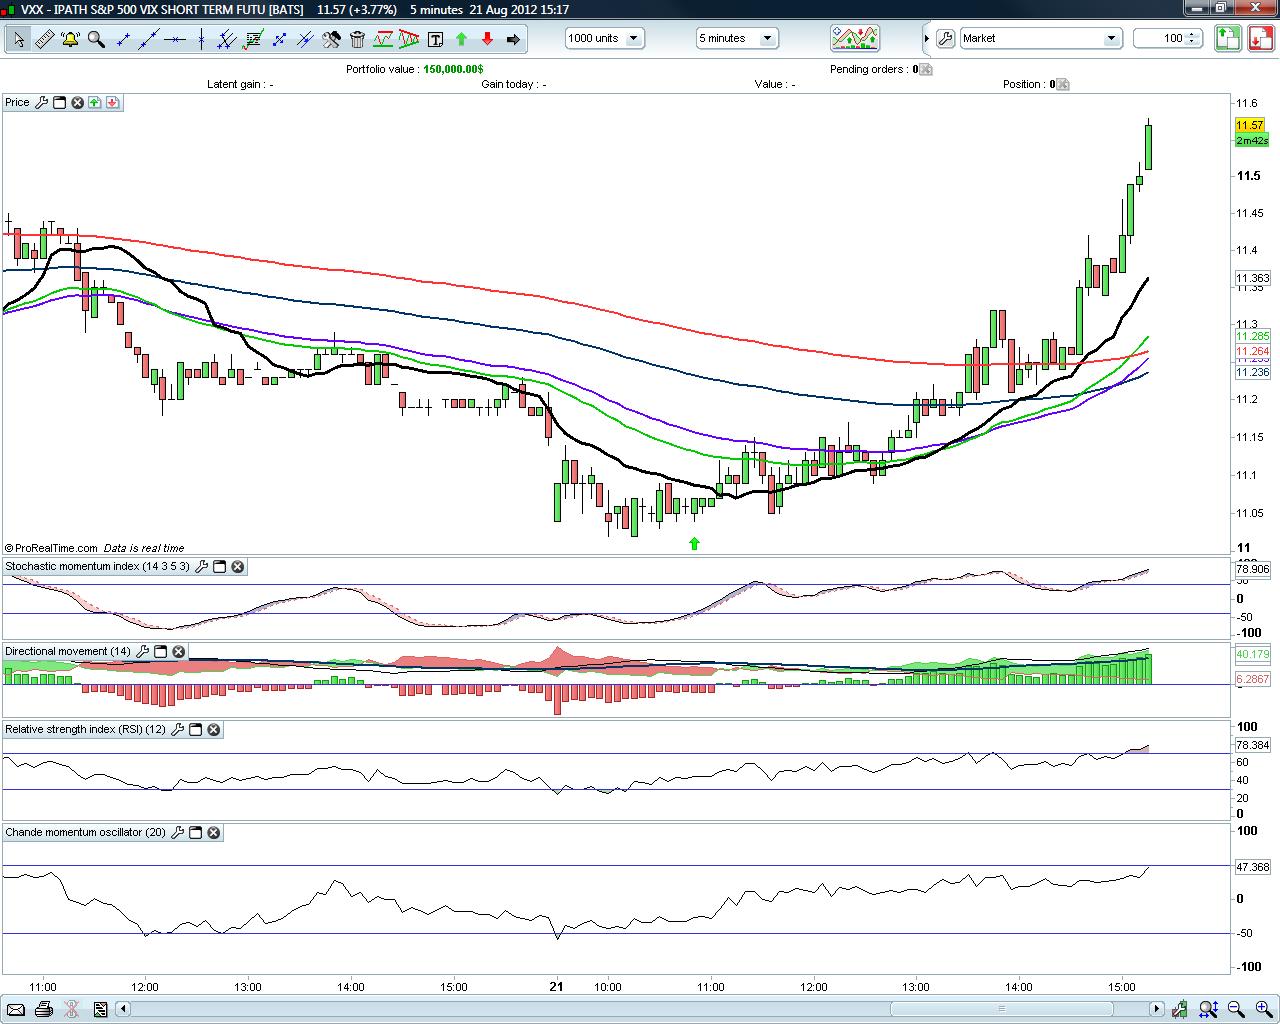
Task: Click the horizontal scrollbar right arrow
Action: point(1156,1009)
